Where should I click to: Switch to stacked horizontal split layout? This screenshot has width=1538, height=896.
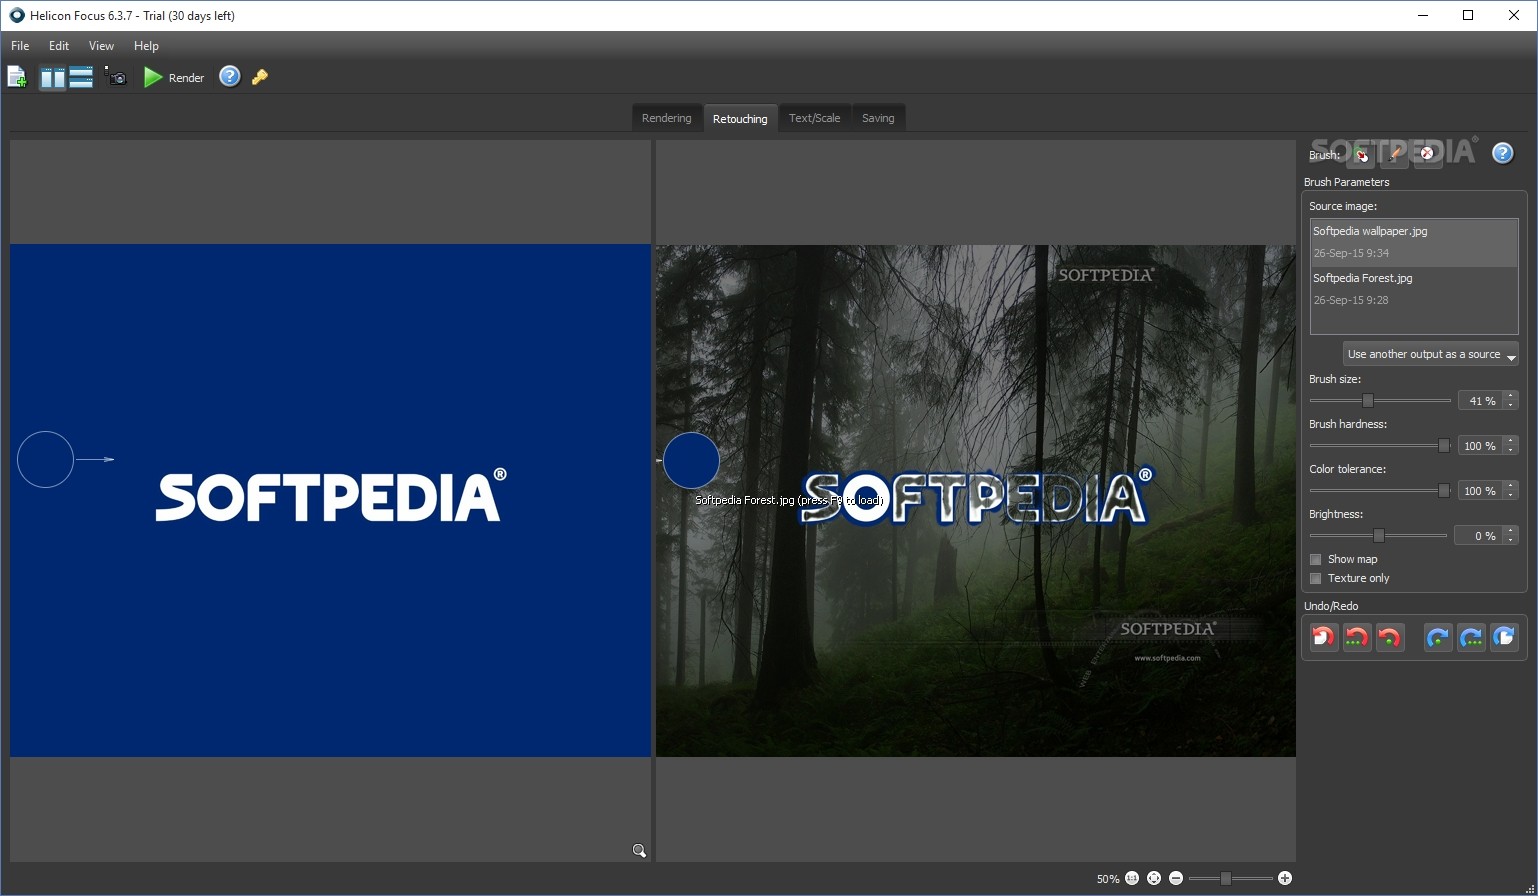(x=81, y=77)
